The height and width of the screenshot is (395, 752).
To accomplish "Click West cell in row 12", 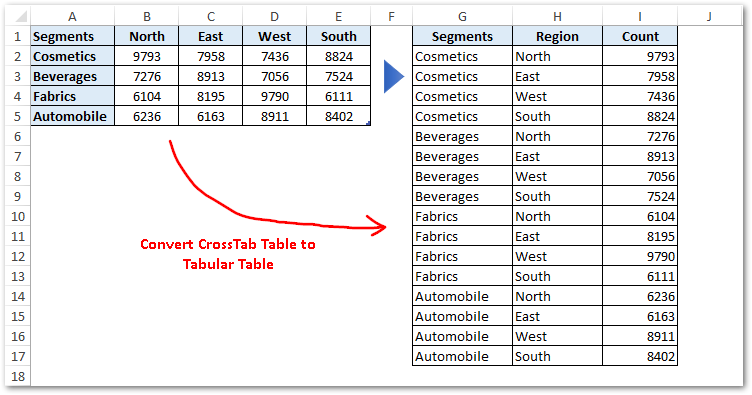I will click(557, 256).
